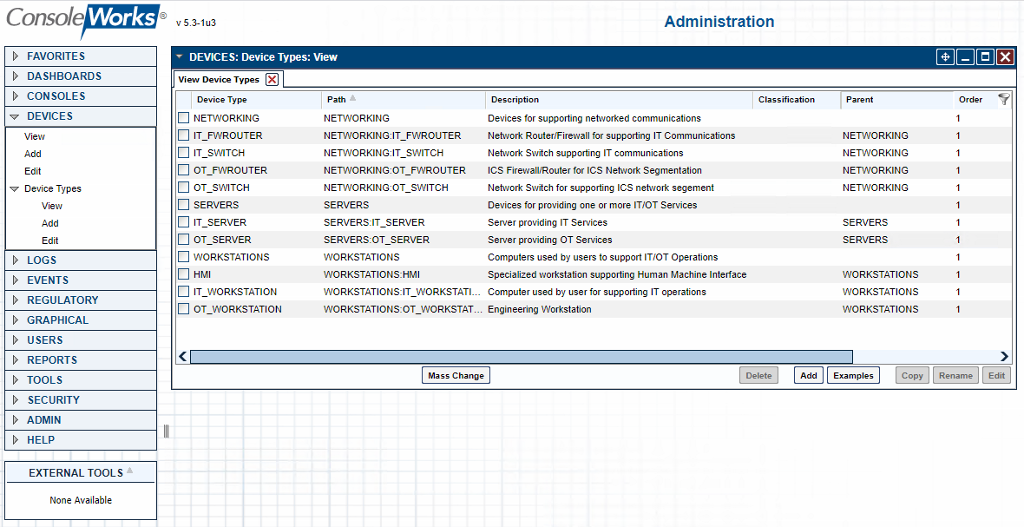Click the Edit button below the table
The width and height of the screenshot is (1024, 527).
coord(997,375)
